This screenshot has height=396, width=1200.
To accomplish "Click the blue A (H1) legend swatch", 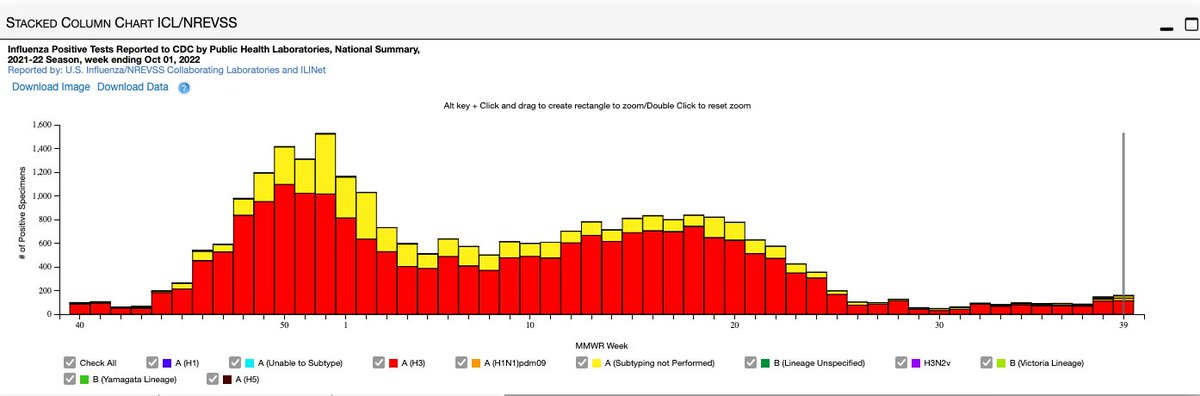I will pyautogui.click(x=168, y=362).
